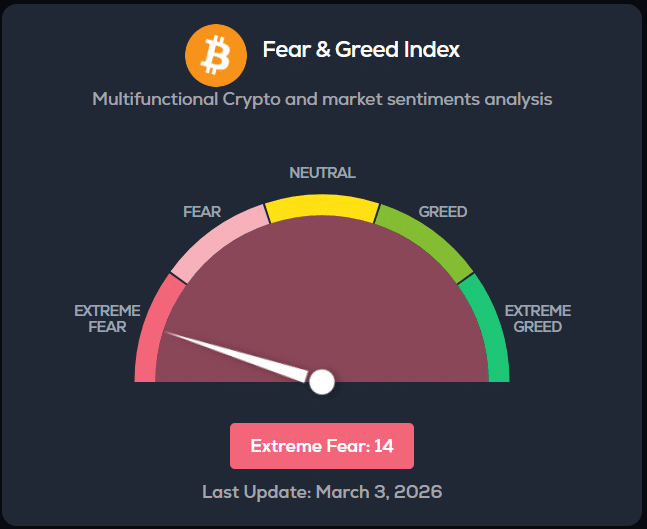Click the orange Bitcoin logo icon
Screen dimensions: 647x529
pos(215,54)
